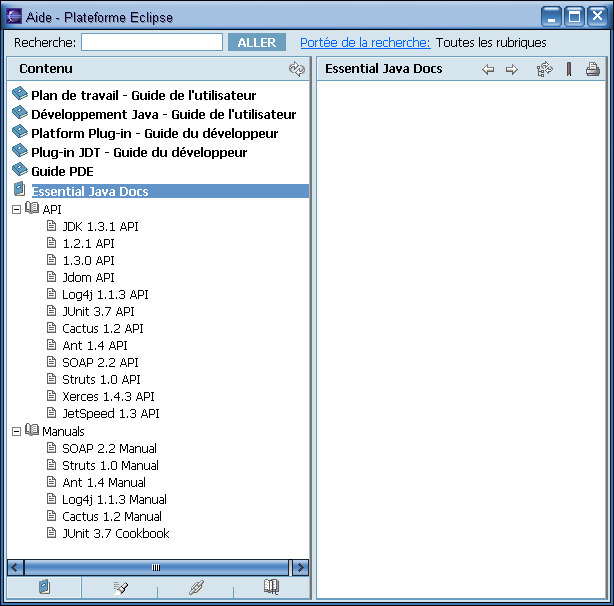Screen dimensions: 614x606
Task: Go forward with the right arrow icon
Action: click(x=512, y=69)
